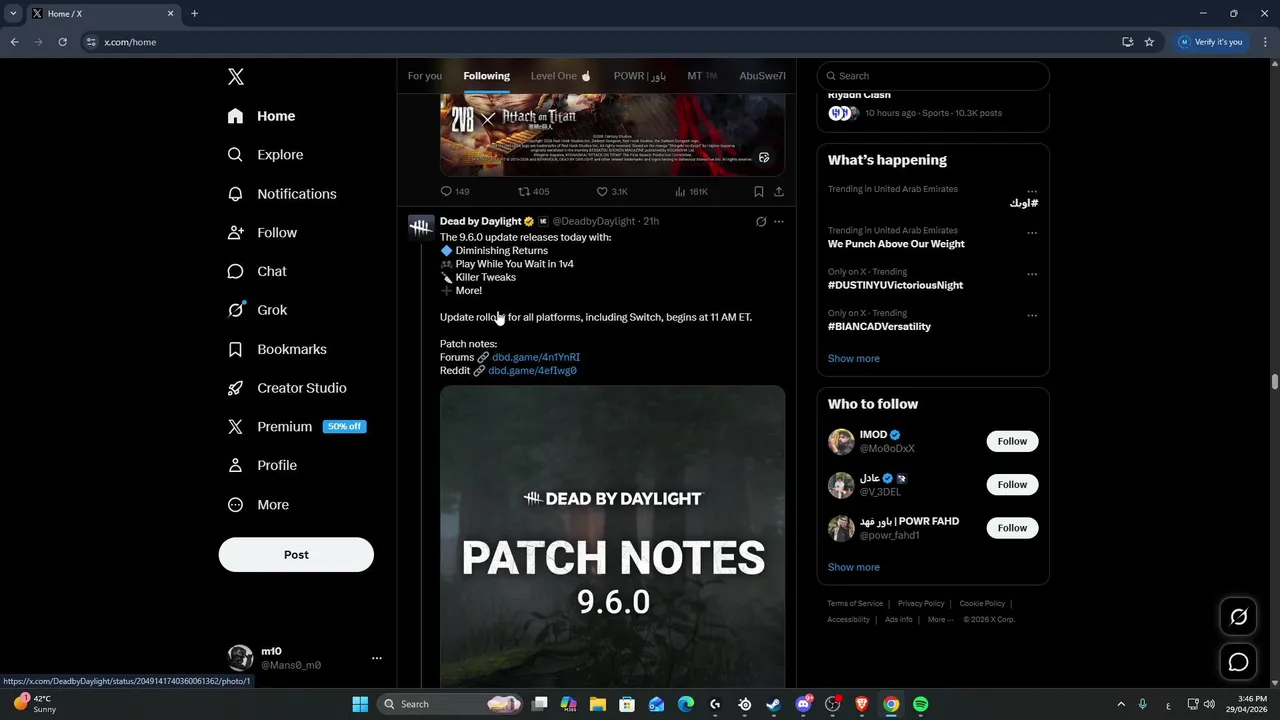Viewport: 1280px width, 720px height.
Task: Bookmark this page with star icon
Action: click(x=1149, y=42)
